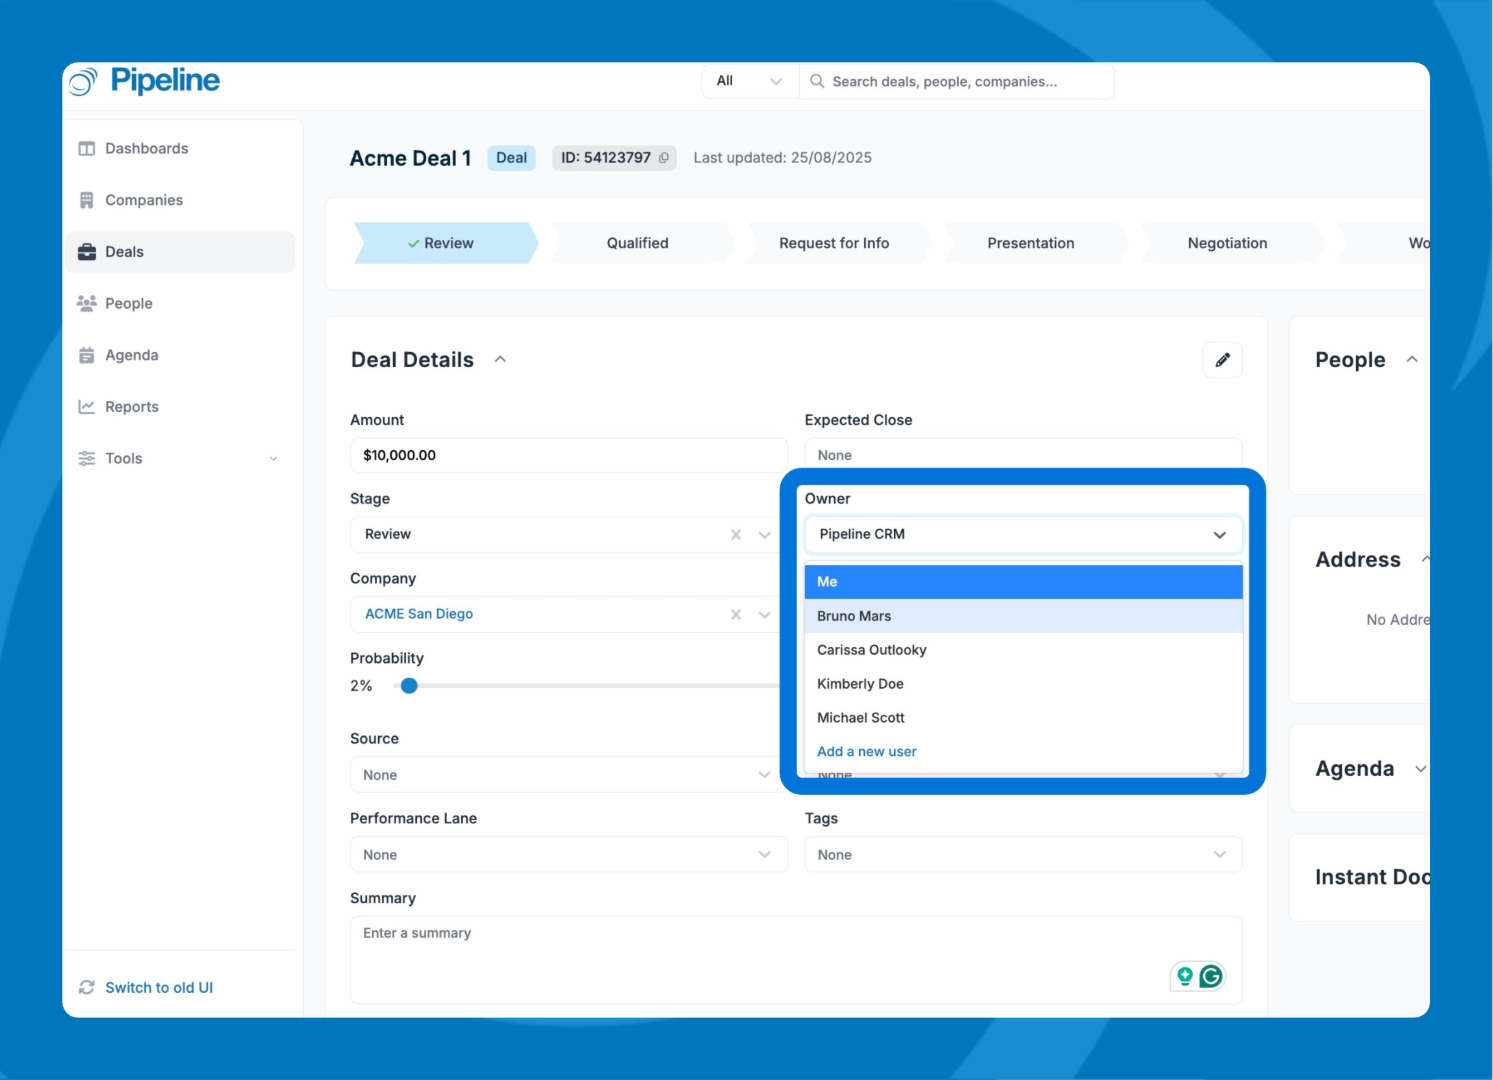Click the Agenda calendar icon in sidebar

(87, 355)
